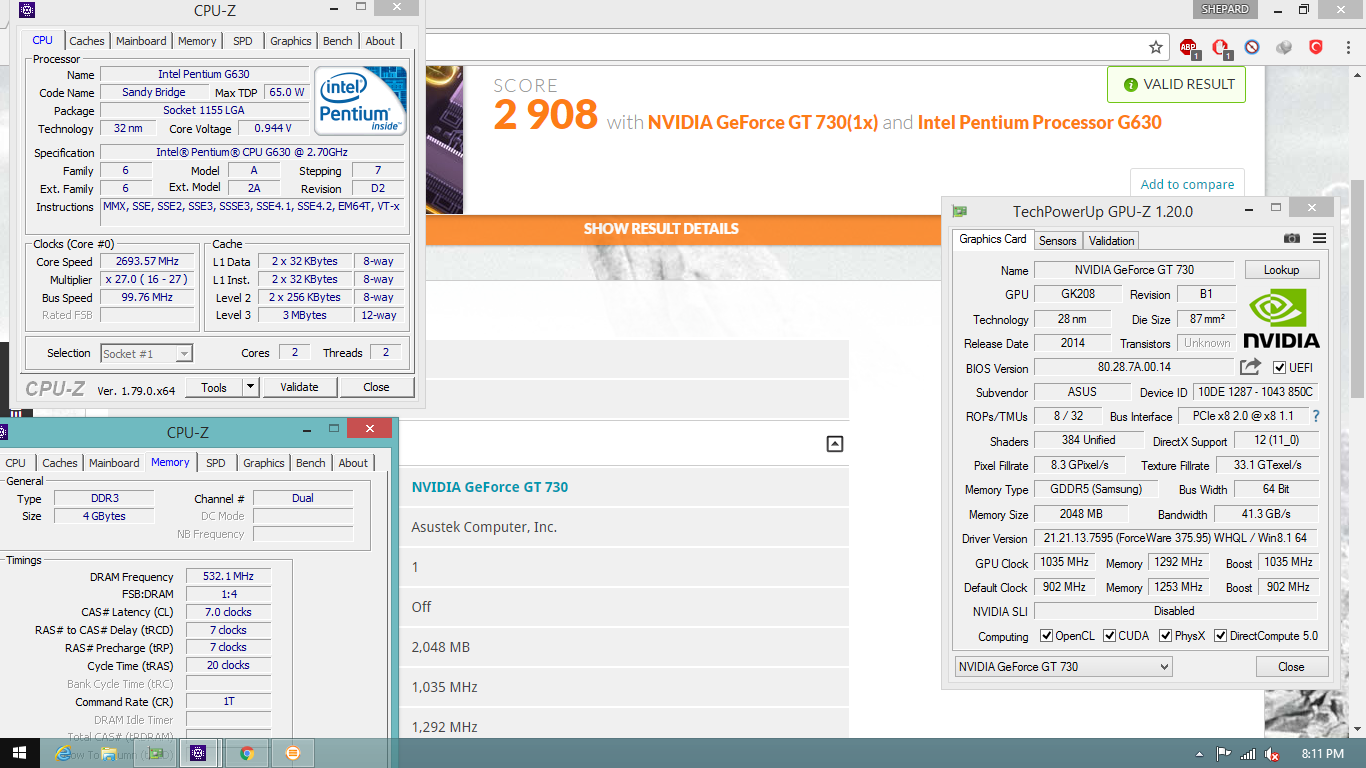Open the Validation tab in GPU-Z
Screen dimensions: 1366x768
[x=1111, y=240]
